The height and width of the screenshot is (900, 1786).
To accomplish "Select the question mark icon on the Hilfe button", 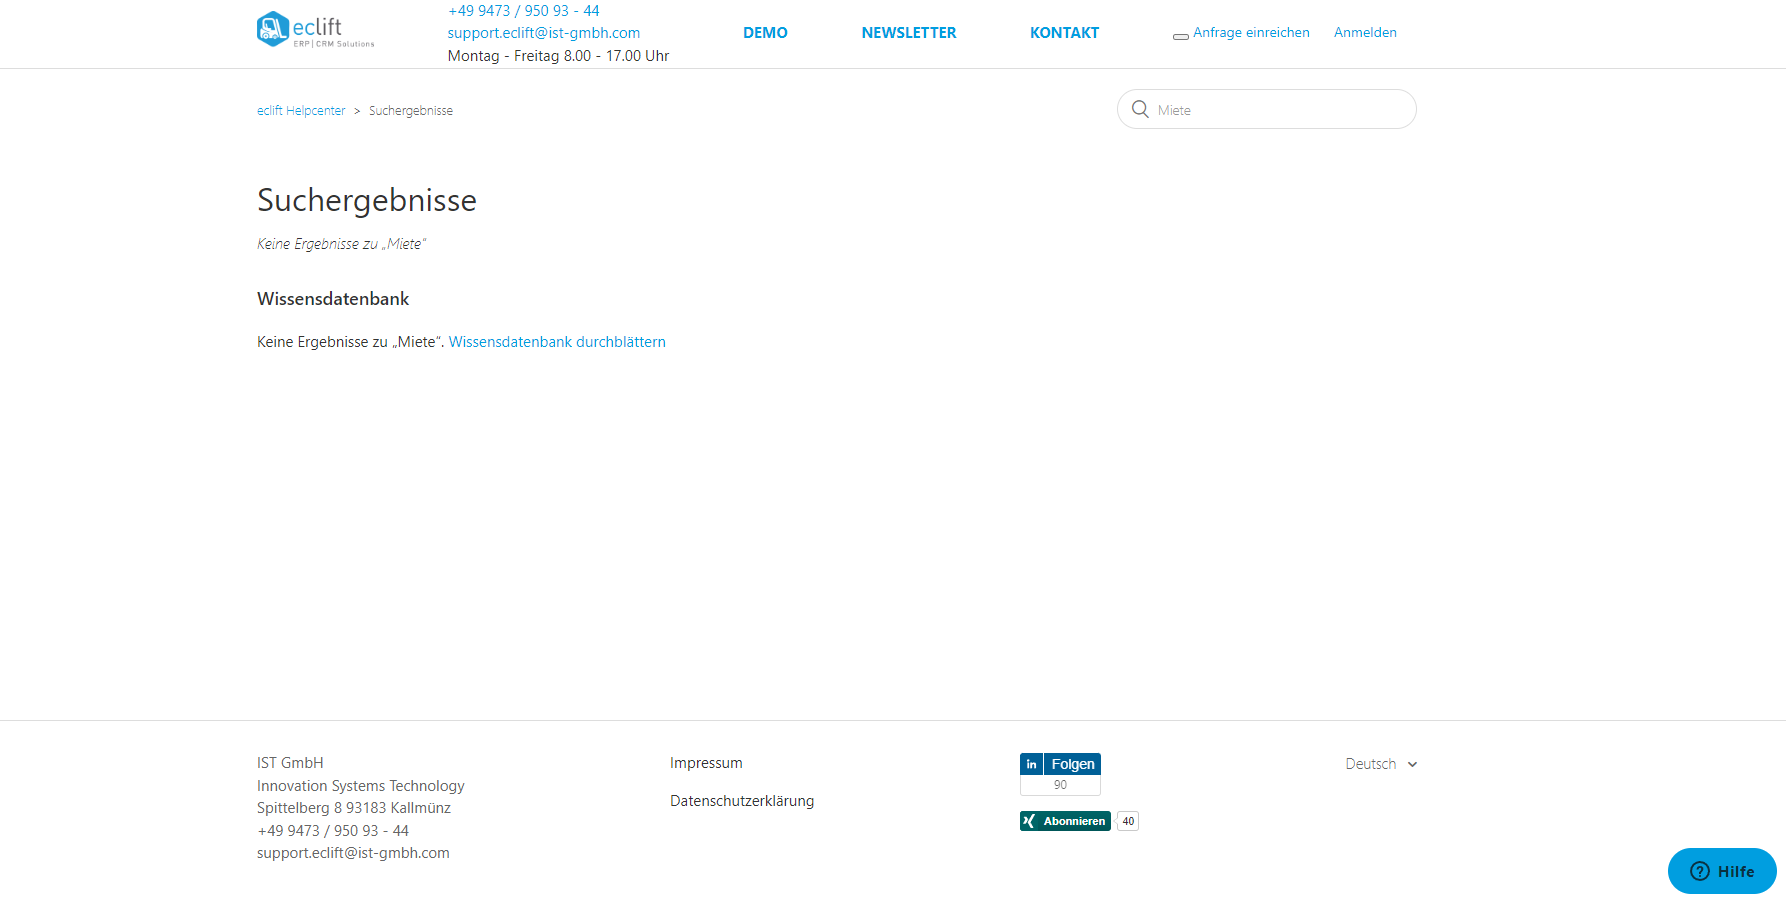I will 1700,871.
